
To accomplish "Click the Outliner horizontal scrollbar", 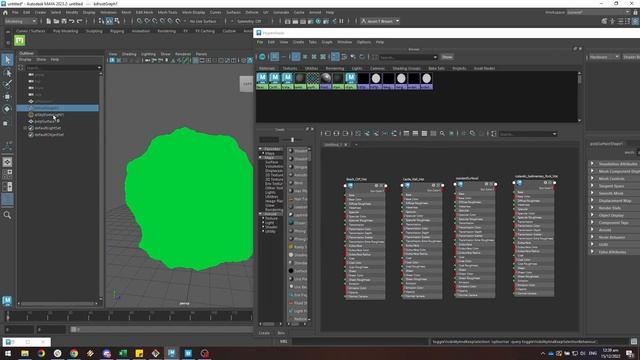I will point(59,304).
